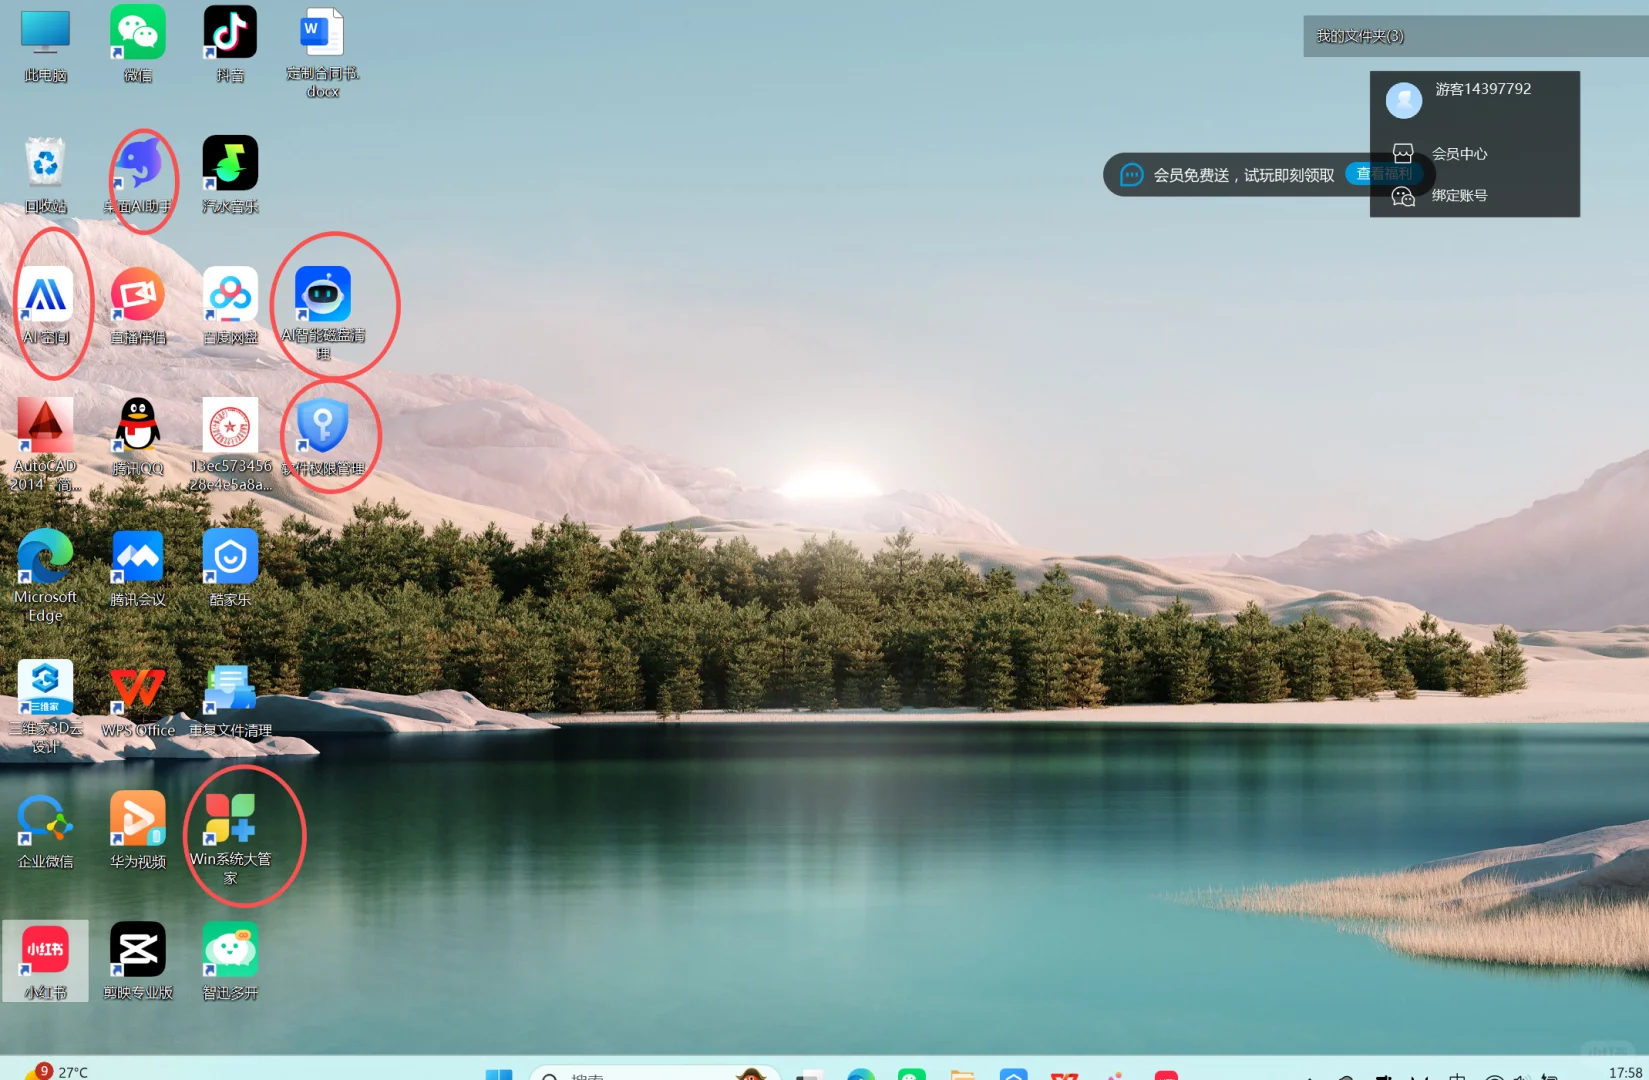This screenshot has width=1649, height=1080.
Task: Open the 智迅多开 desktop shortcut
Action: 230,961
